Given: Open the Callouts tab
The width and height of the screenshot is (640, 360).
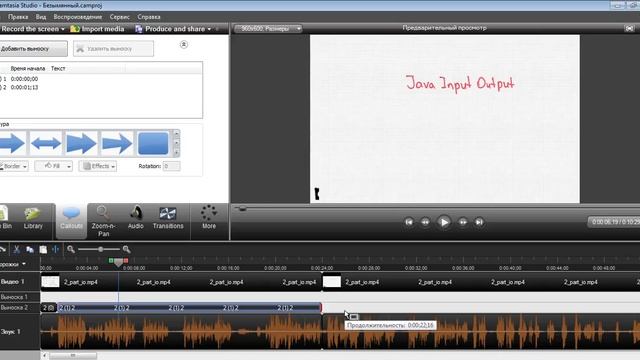Looking at the screenshot, I should 71,221.
